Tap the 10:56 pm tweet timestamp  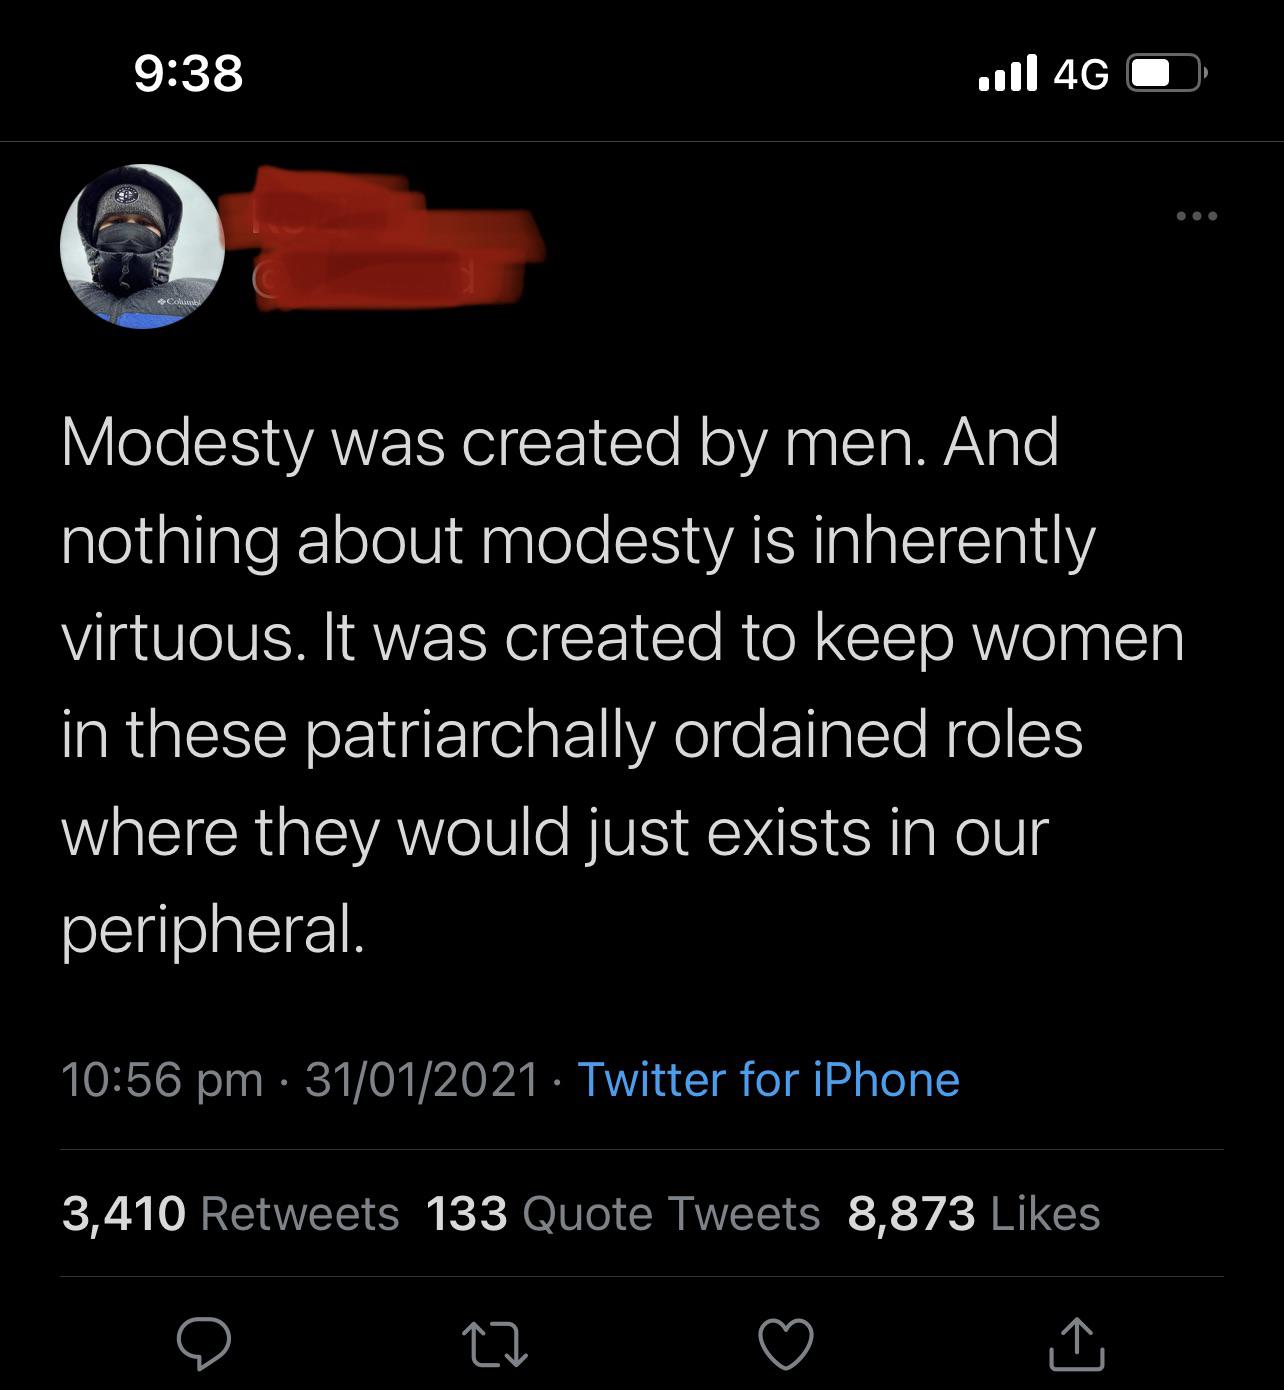[162, 1080]
